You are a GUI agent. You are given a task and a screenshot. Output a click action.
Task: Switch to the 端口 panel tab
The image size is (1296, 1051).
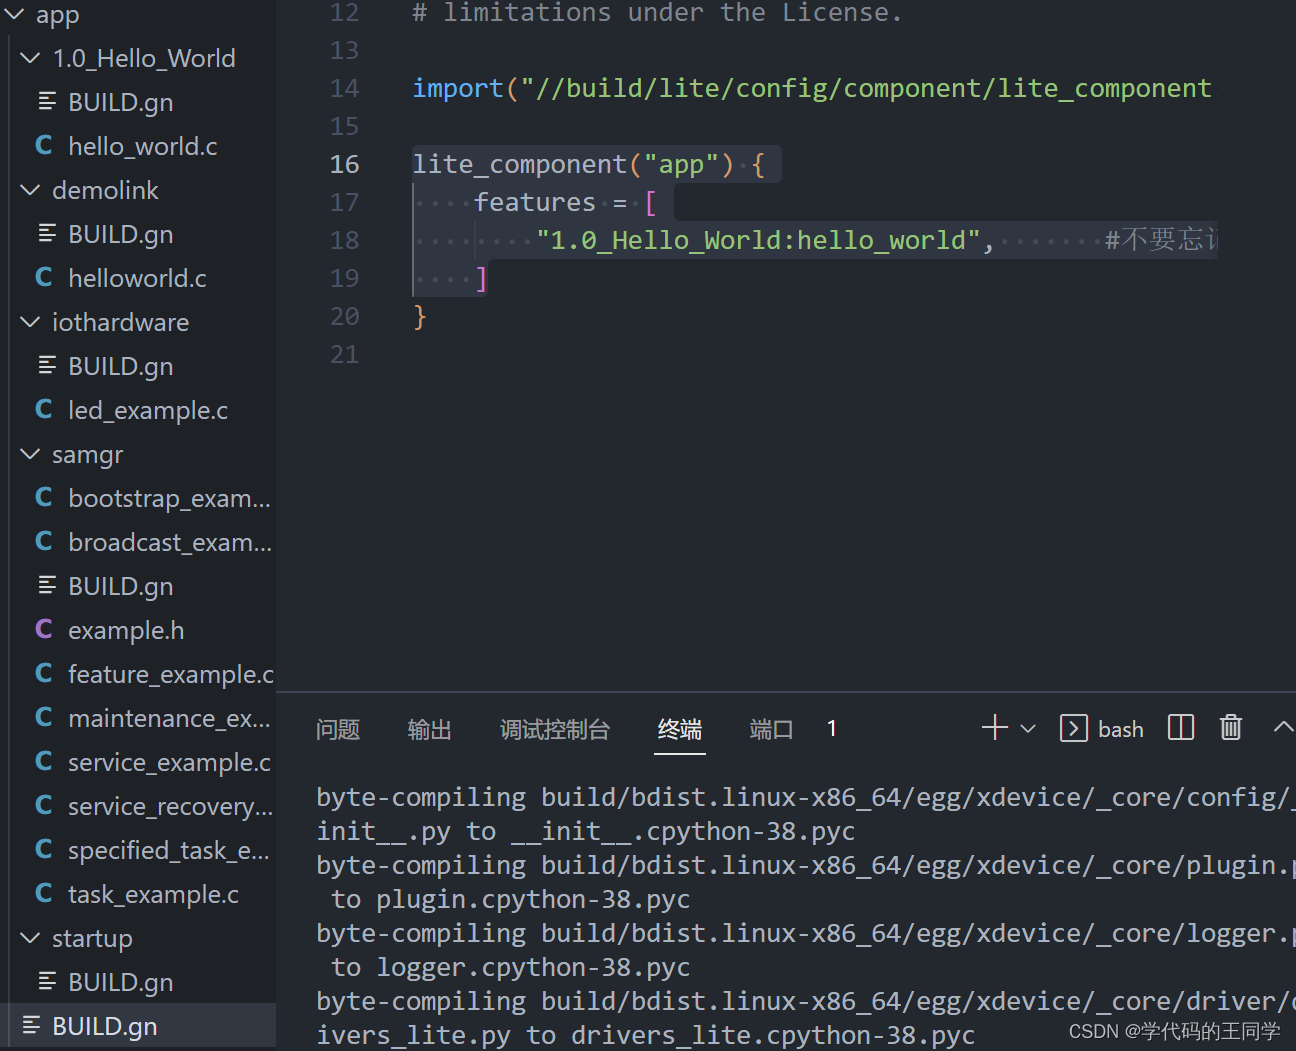(x=771, y=730)
